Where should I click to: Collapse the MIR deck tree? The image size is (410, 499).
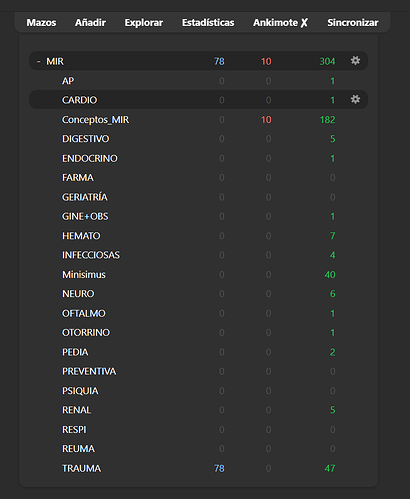39,61
